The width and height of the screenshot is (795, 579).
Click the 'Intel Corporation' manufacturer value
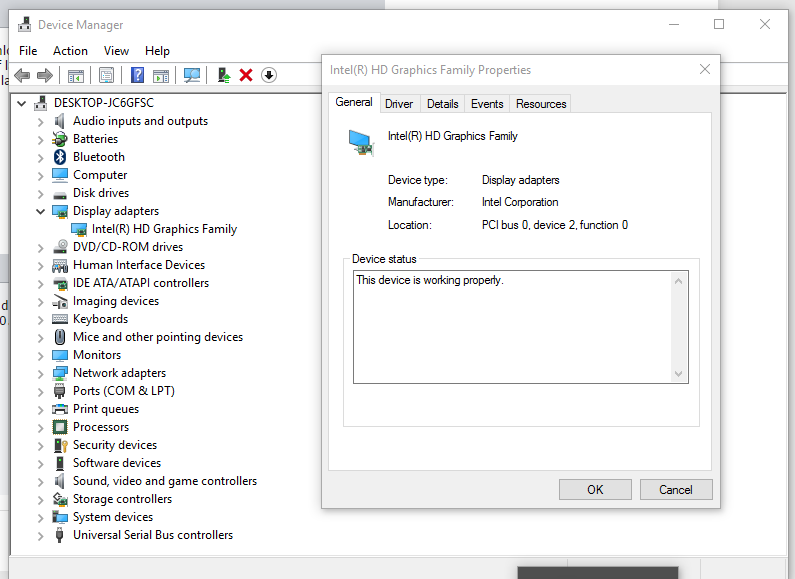(x=520, y=202)
